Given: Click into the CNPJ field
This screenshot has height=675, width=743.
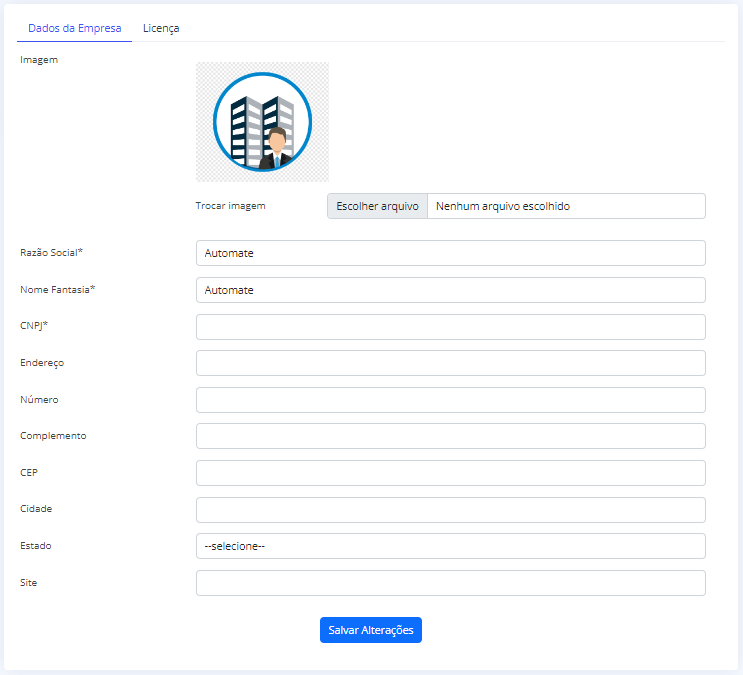Looking at the screenshot, I should pyautogui.click(x=451, y=327).
